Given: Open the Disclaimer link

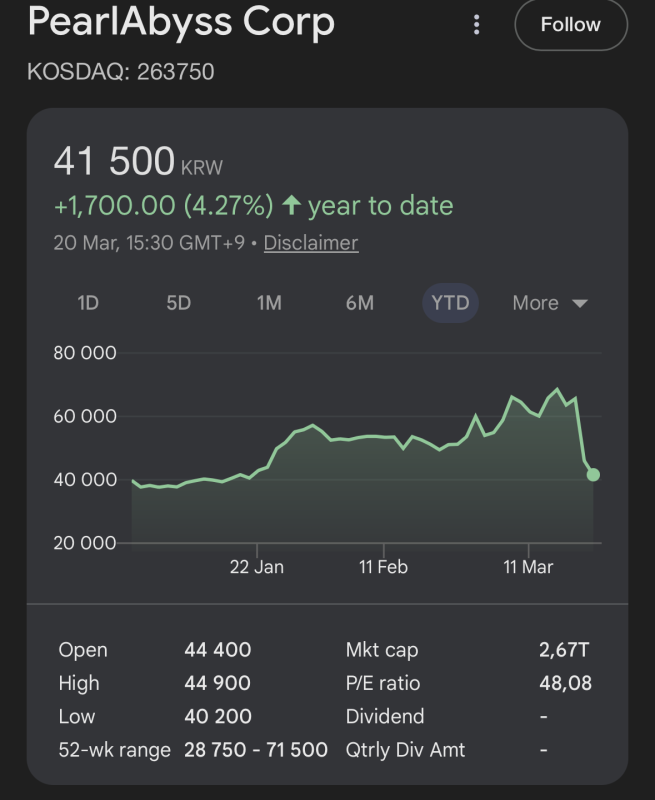Looking at the screenshot, I should tap(310, 243).
